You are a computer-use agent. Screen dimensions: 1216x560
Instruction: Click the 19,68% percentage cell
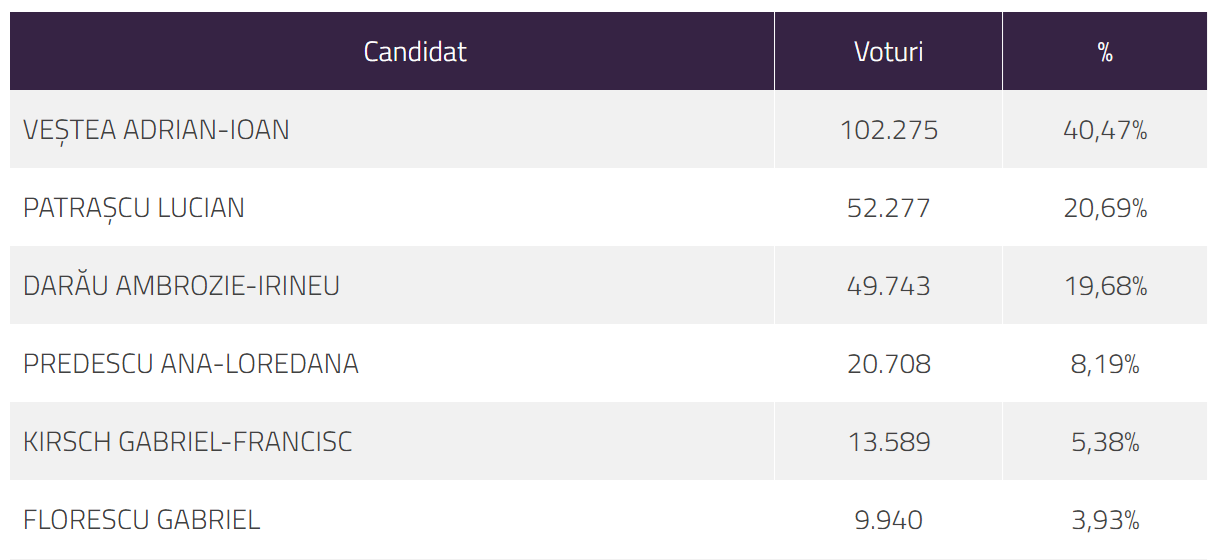1104,286
